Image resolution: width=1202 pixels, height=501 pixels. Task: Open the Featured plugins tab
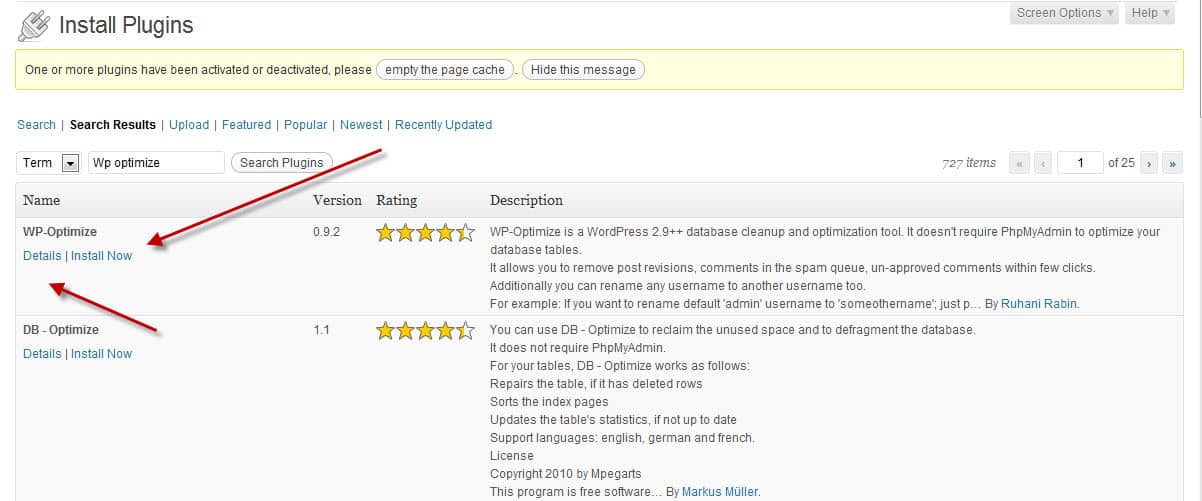click(246, 125)
